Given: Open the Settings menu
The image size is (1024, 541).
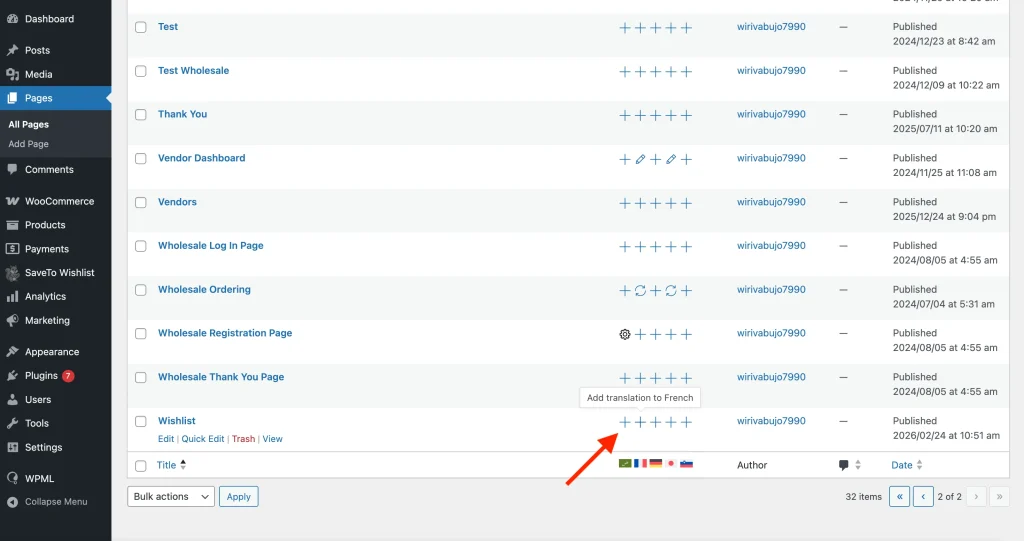Looking at the screenshot, I should pos(44,448).
